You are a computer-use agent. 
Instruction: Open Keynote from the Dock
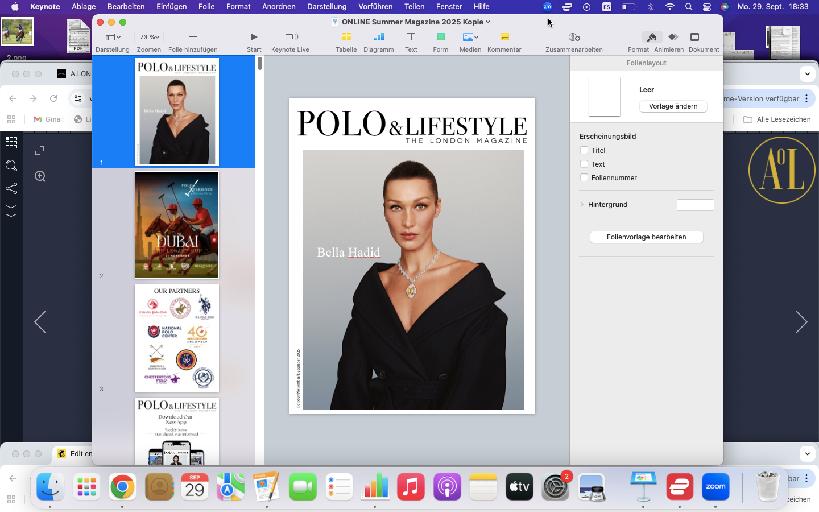click(643, 486)
